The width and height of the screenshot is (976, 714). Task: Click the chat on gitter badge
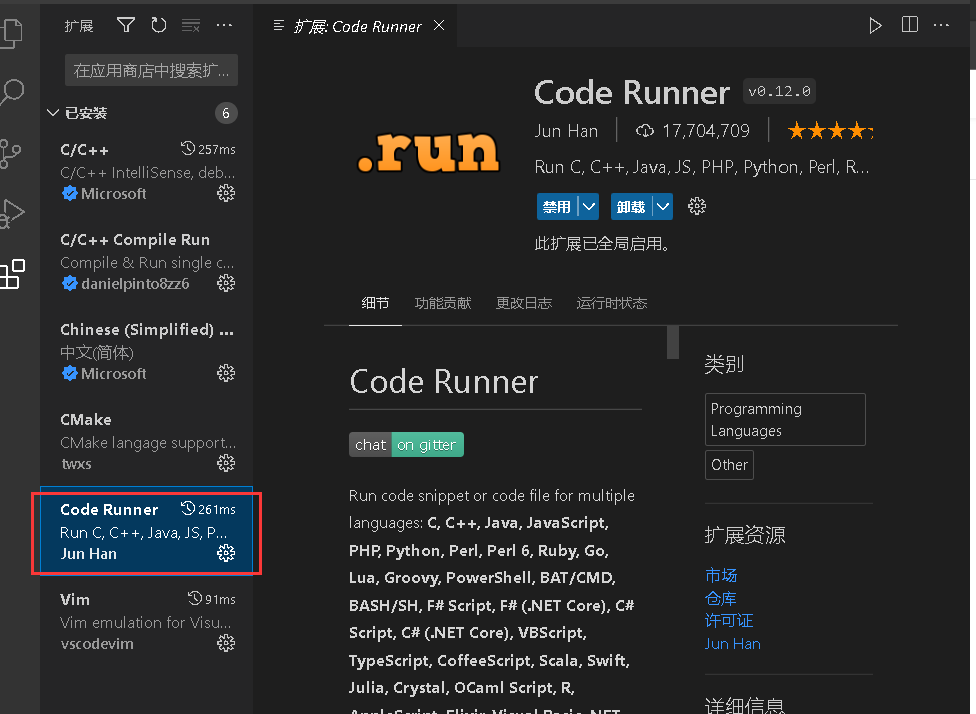point(406,444)
